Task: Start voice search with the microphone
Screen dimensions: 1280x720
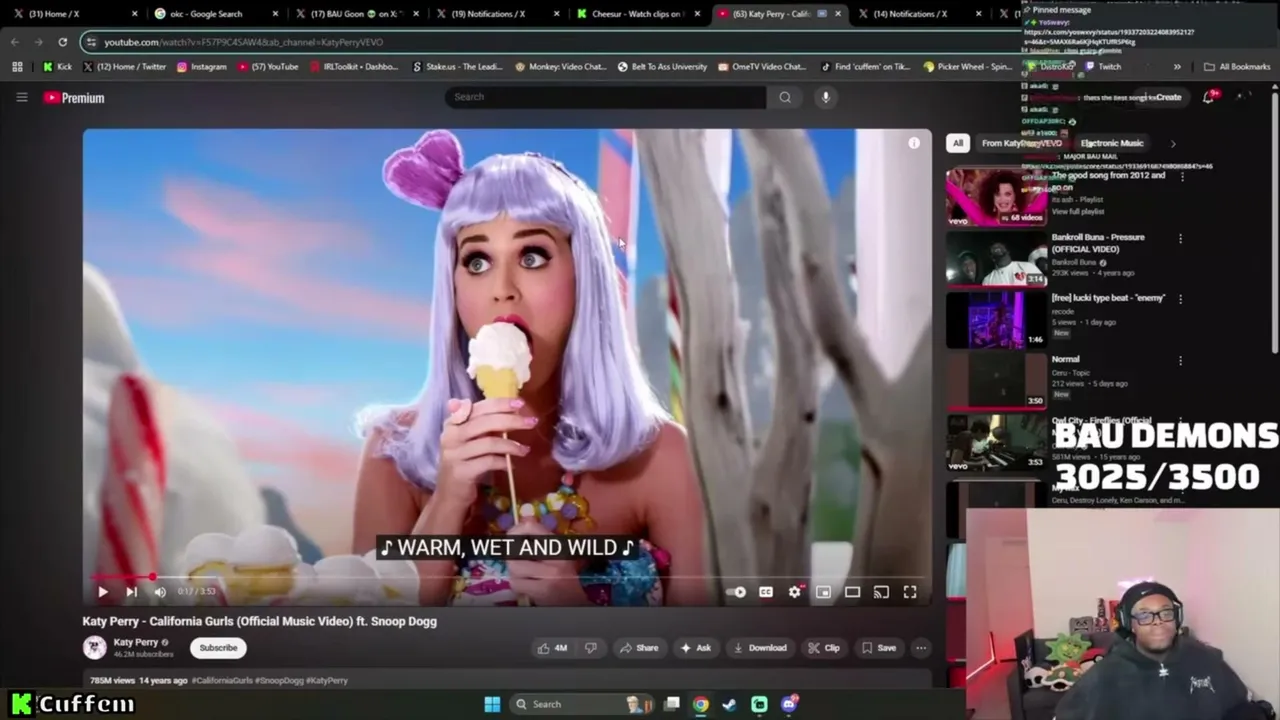Action: [x=825, y=97]
